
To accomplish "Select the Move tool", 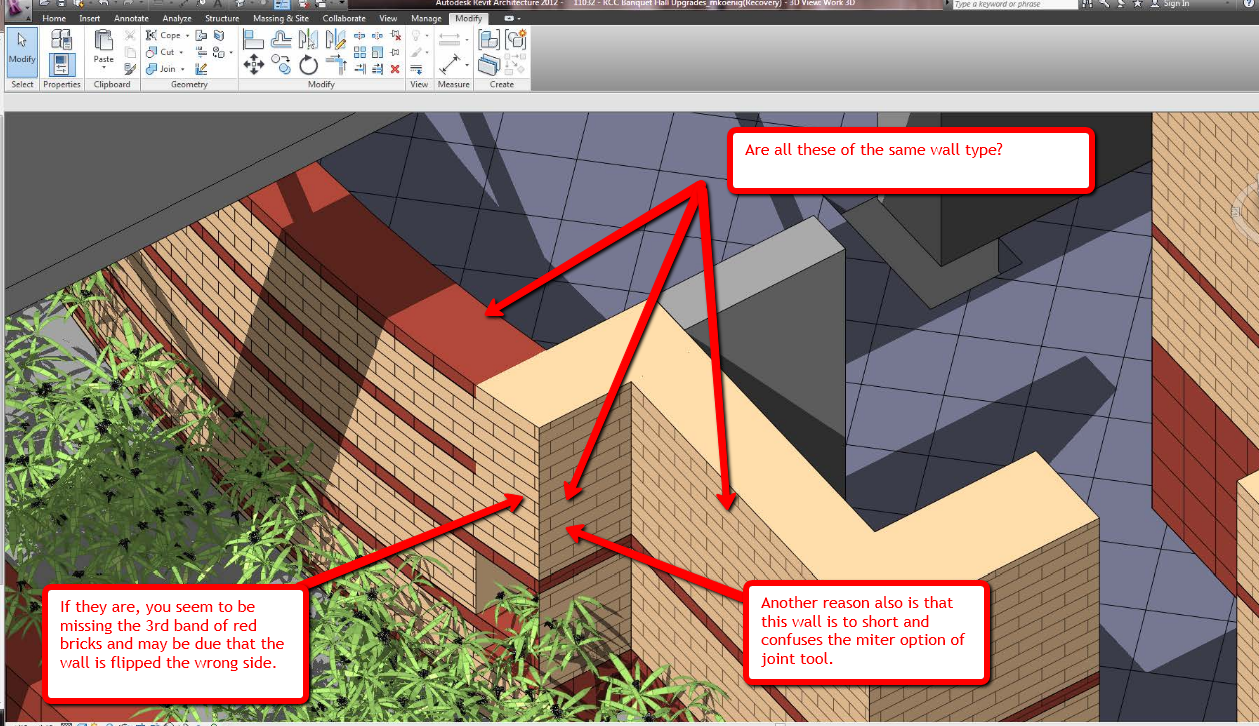I will 254,65.
